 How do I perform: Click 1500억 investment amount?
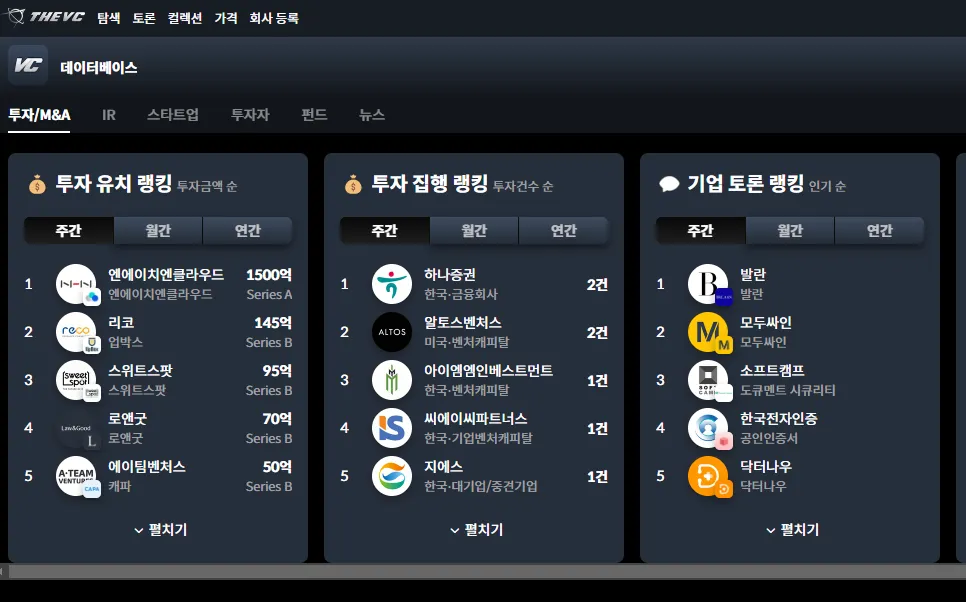pos(269,274)
